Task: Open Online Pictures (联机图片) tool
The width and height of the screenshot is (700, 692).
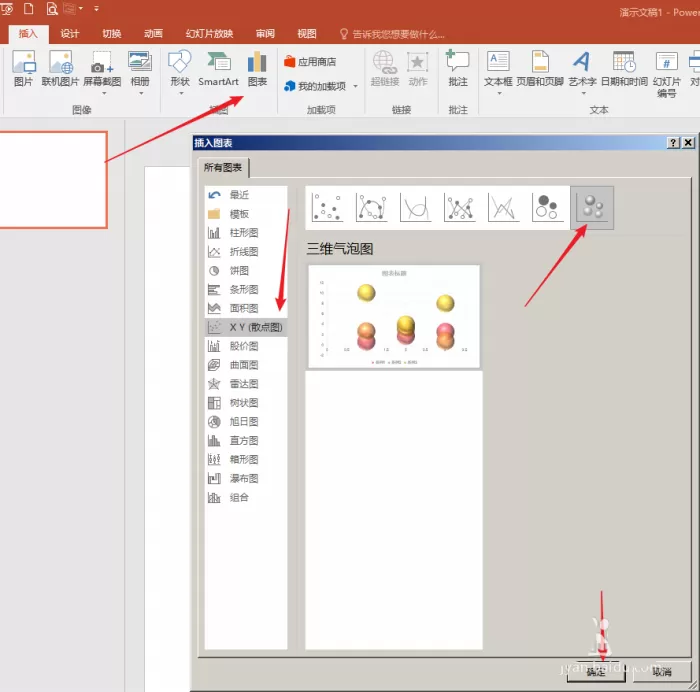Action: point(60,68)
